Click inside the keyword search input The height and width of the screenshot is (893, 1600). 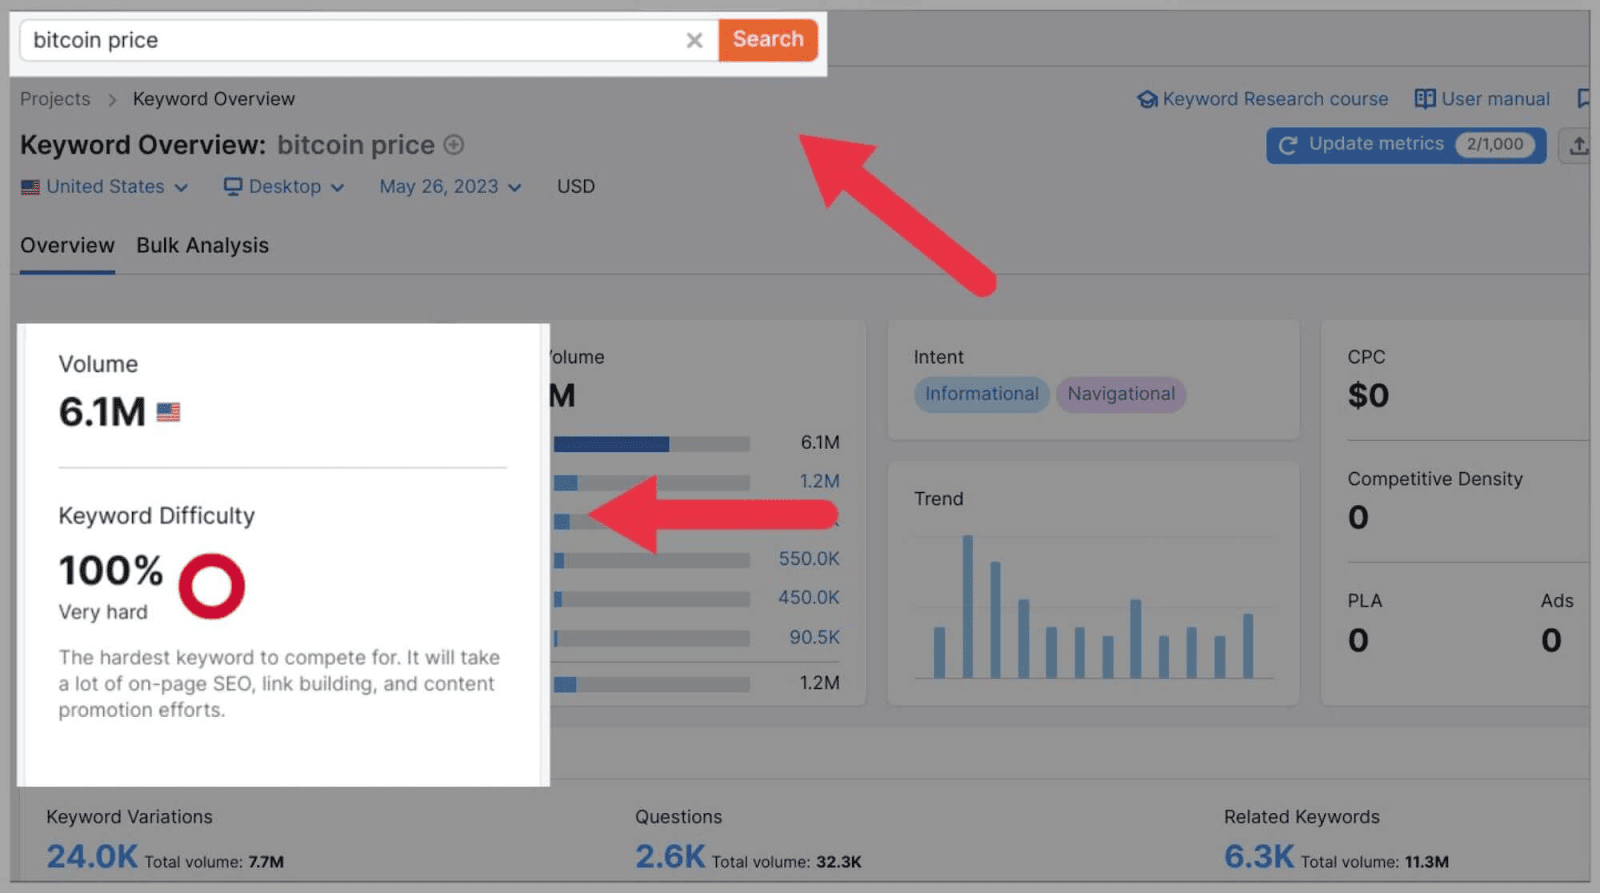(x=350, y=41)
